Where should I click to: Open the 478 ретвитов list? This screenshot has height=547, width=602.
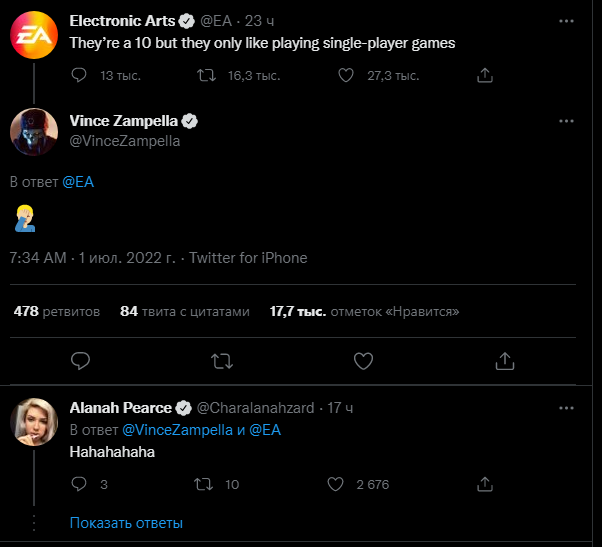[x=57, y=311]
